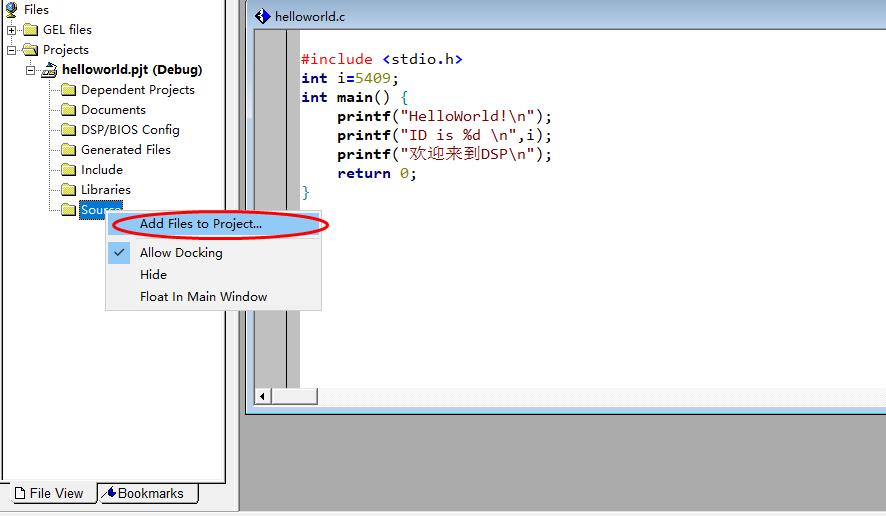Switch to the File View tab
The height and width of the screenshot is (516, 886).
point(49,493)
